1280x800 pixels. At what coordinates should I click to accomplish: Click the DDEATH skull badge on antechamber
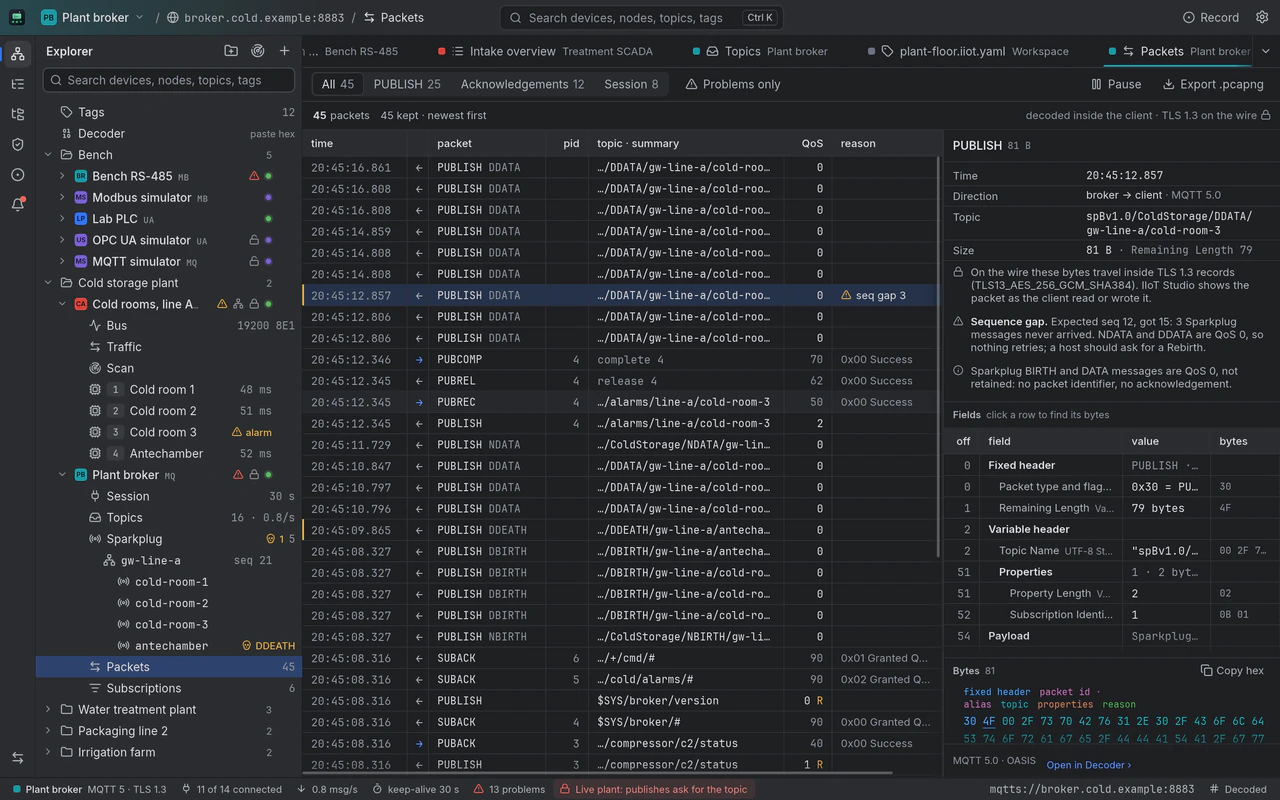[x=269, y=646]
